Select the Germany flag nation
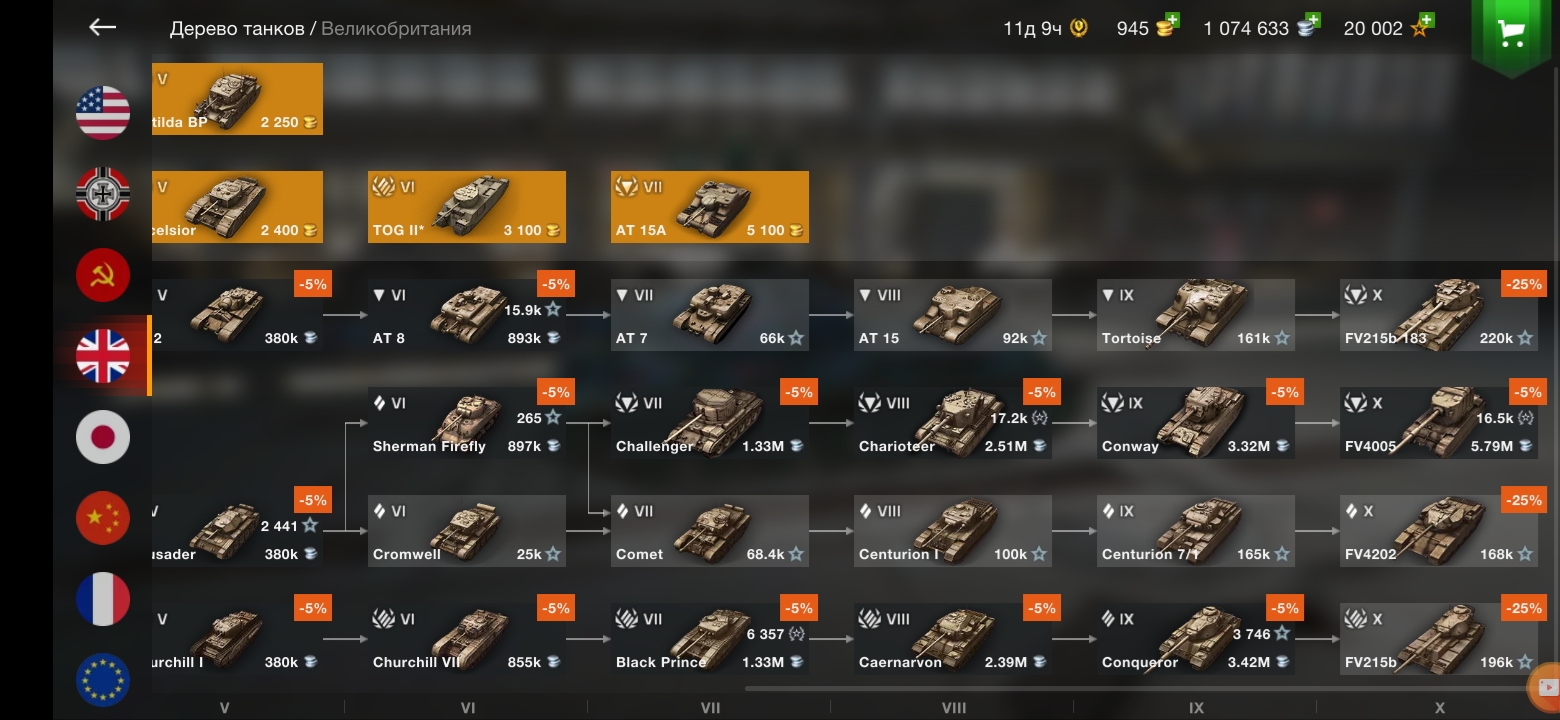The width and height of the screenshot is (1560, 720). [103, 194]
